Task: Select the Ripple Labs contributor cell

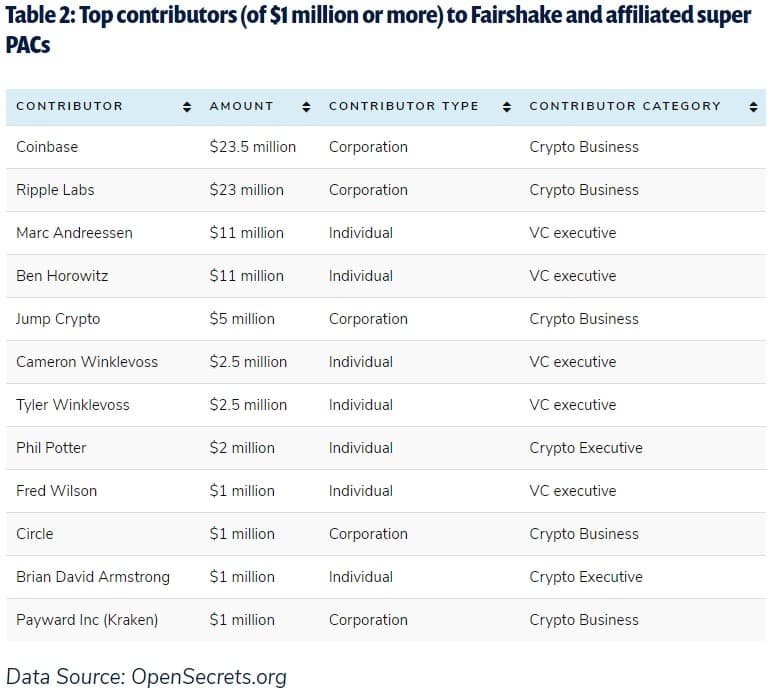Action: tap(55, 190)
